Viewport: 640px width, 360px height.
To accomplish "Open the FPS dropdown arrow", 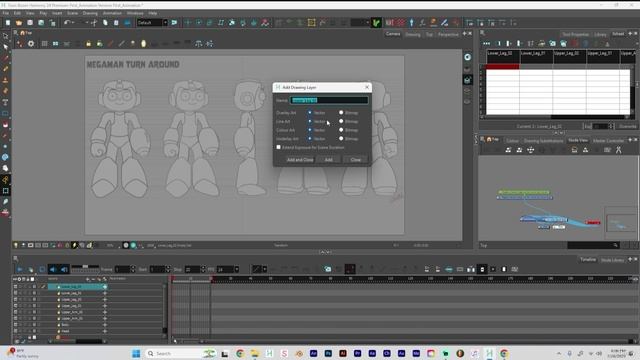I will click(236, 269).
